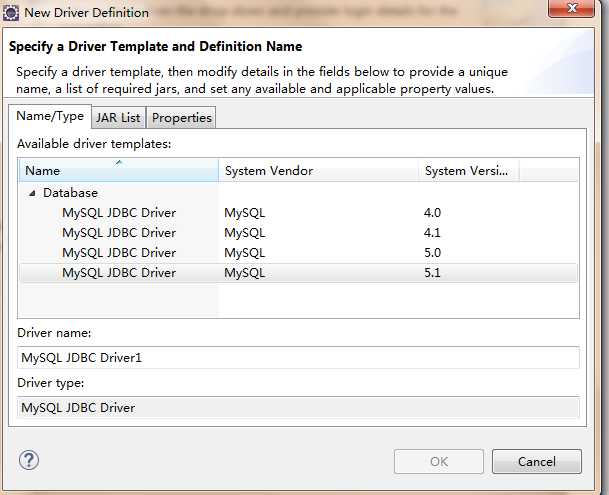Viewport: 609px width, 495px height.
Task: Sort by the System Vendor column header
Action: tap(318, 170)
